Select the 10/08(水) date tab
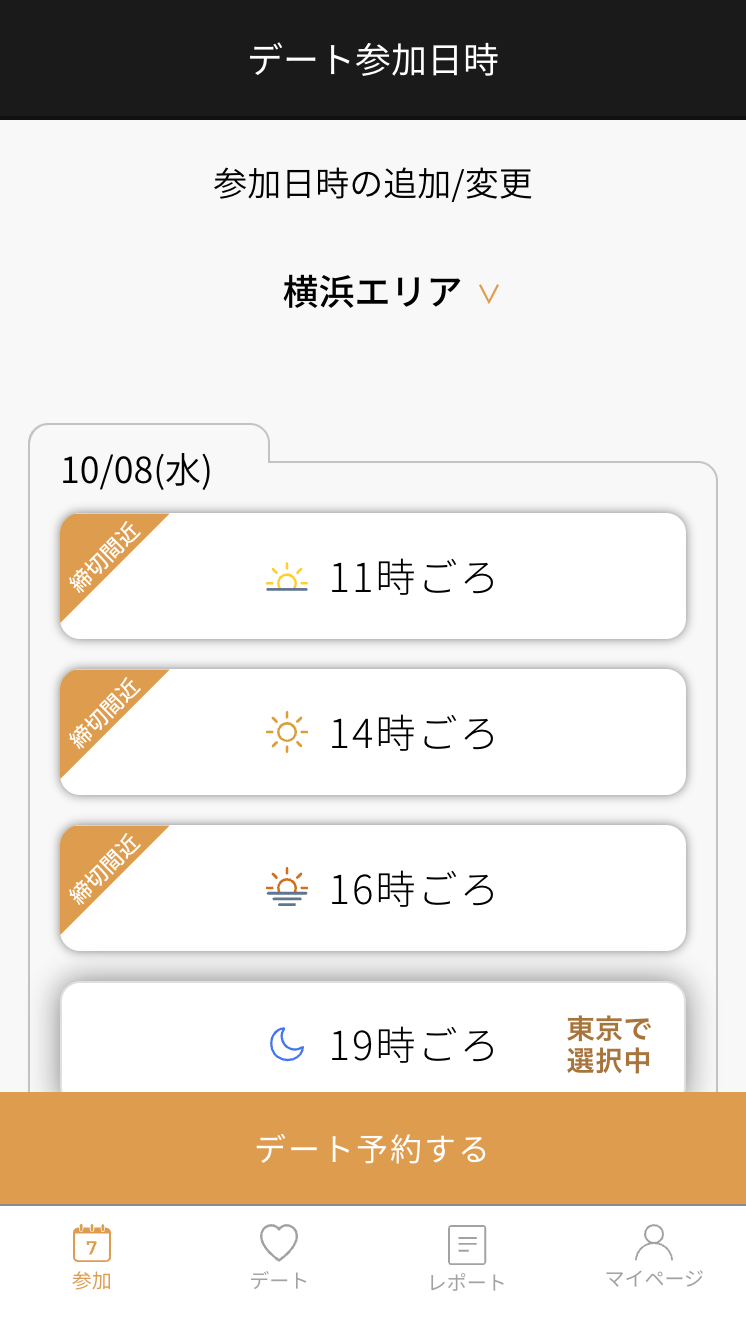The width and height of the screenshot is (746, 1330). click(x=137, y=470)
